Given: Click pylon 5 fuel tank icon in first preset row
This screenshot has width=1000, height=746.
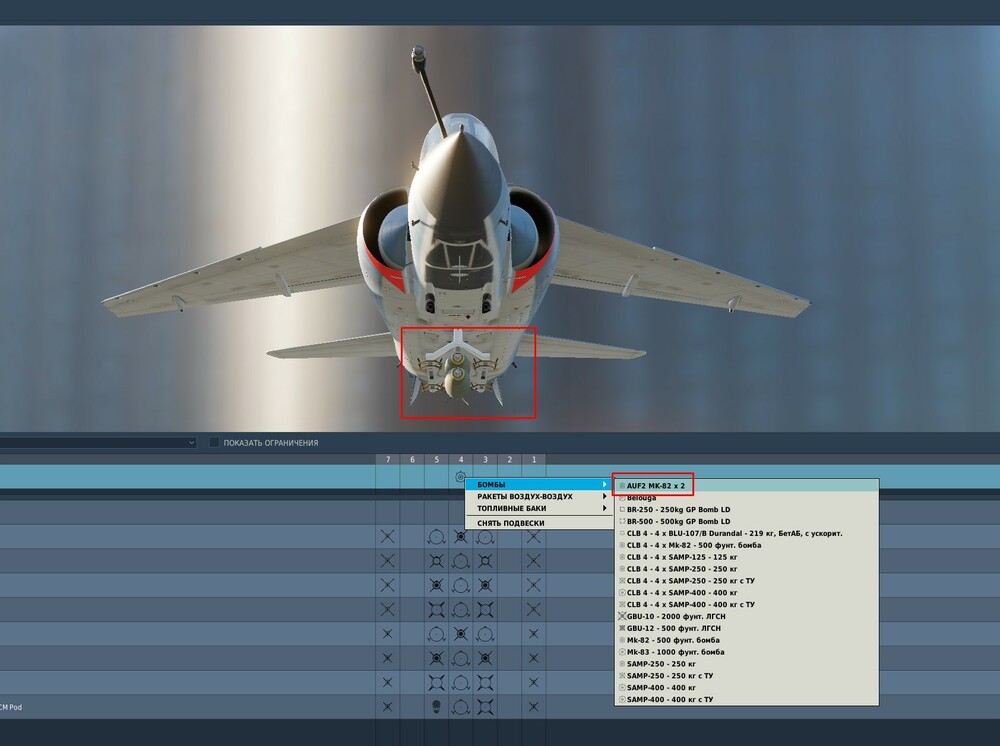Looking at the screenshot, I should [436, 537].
